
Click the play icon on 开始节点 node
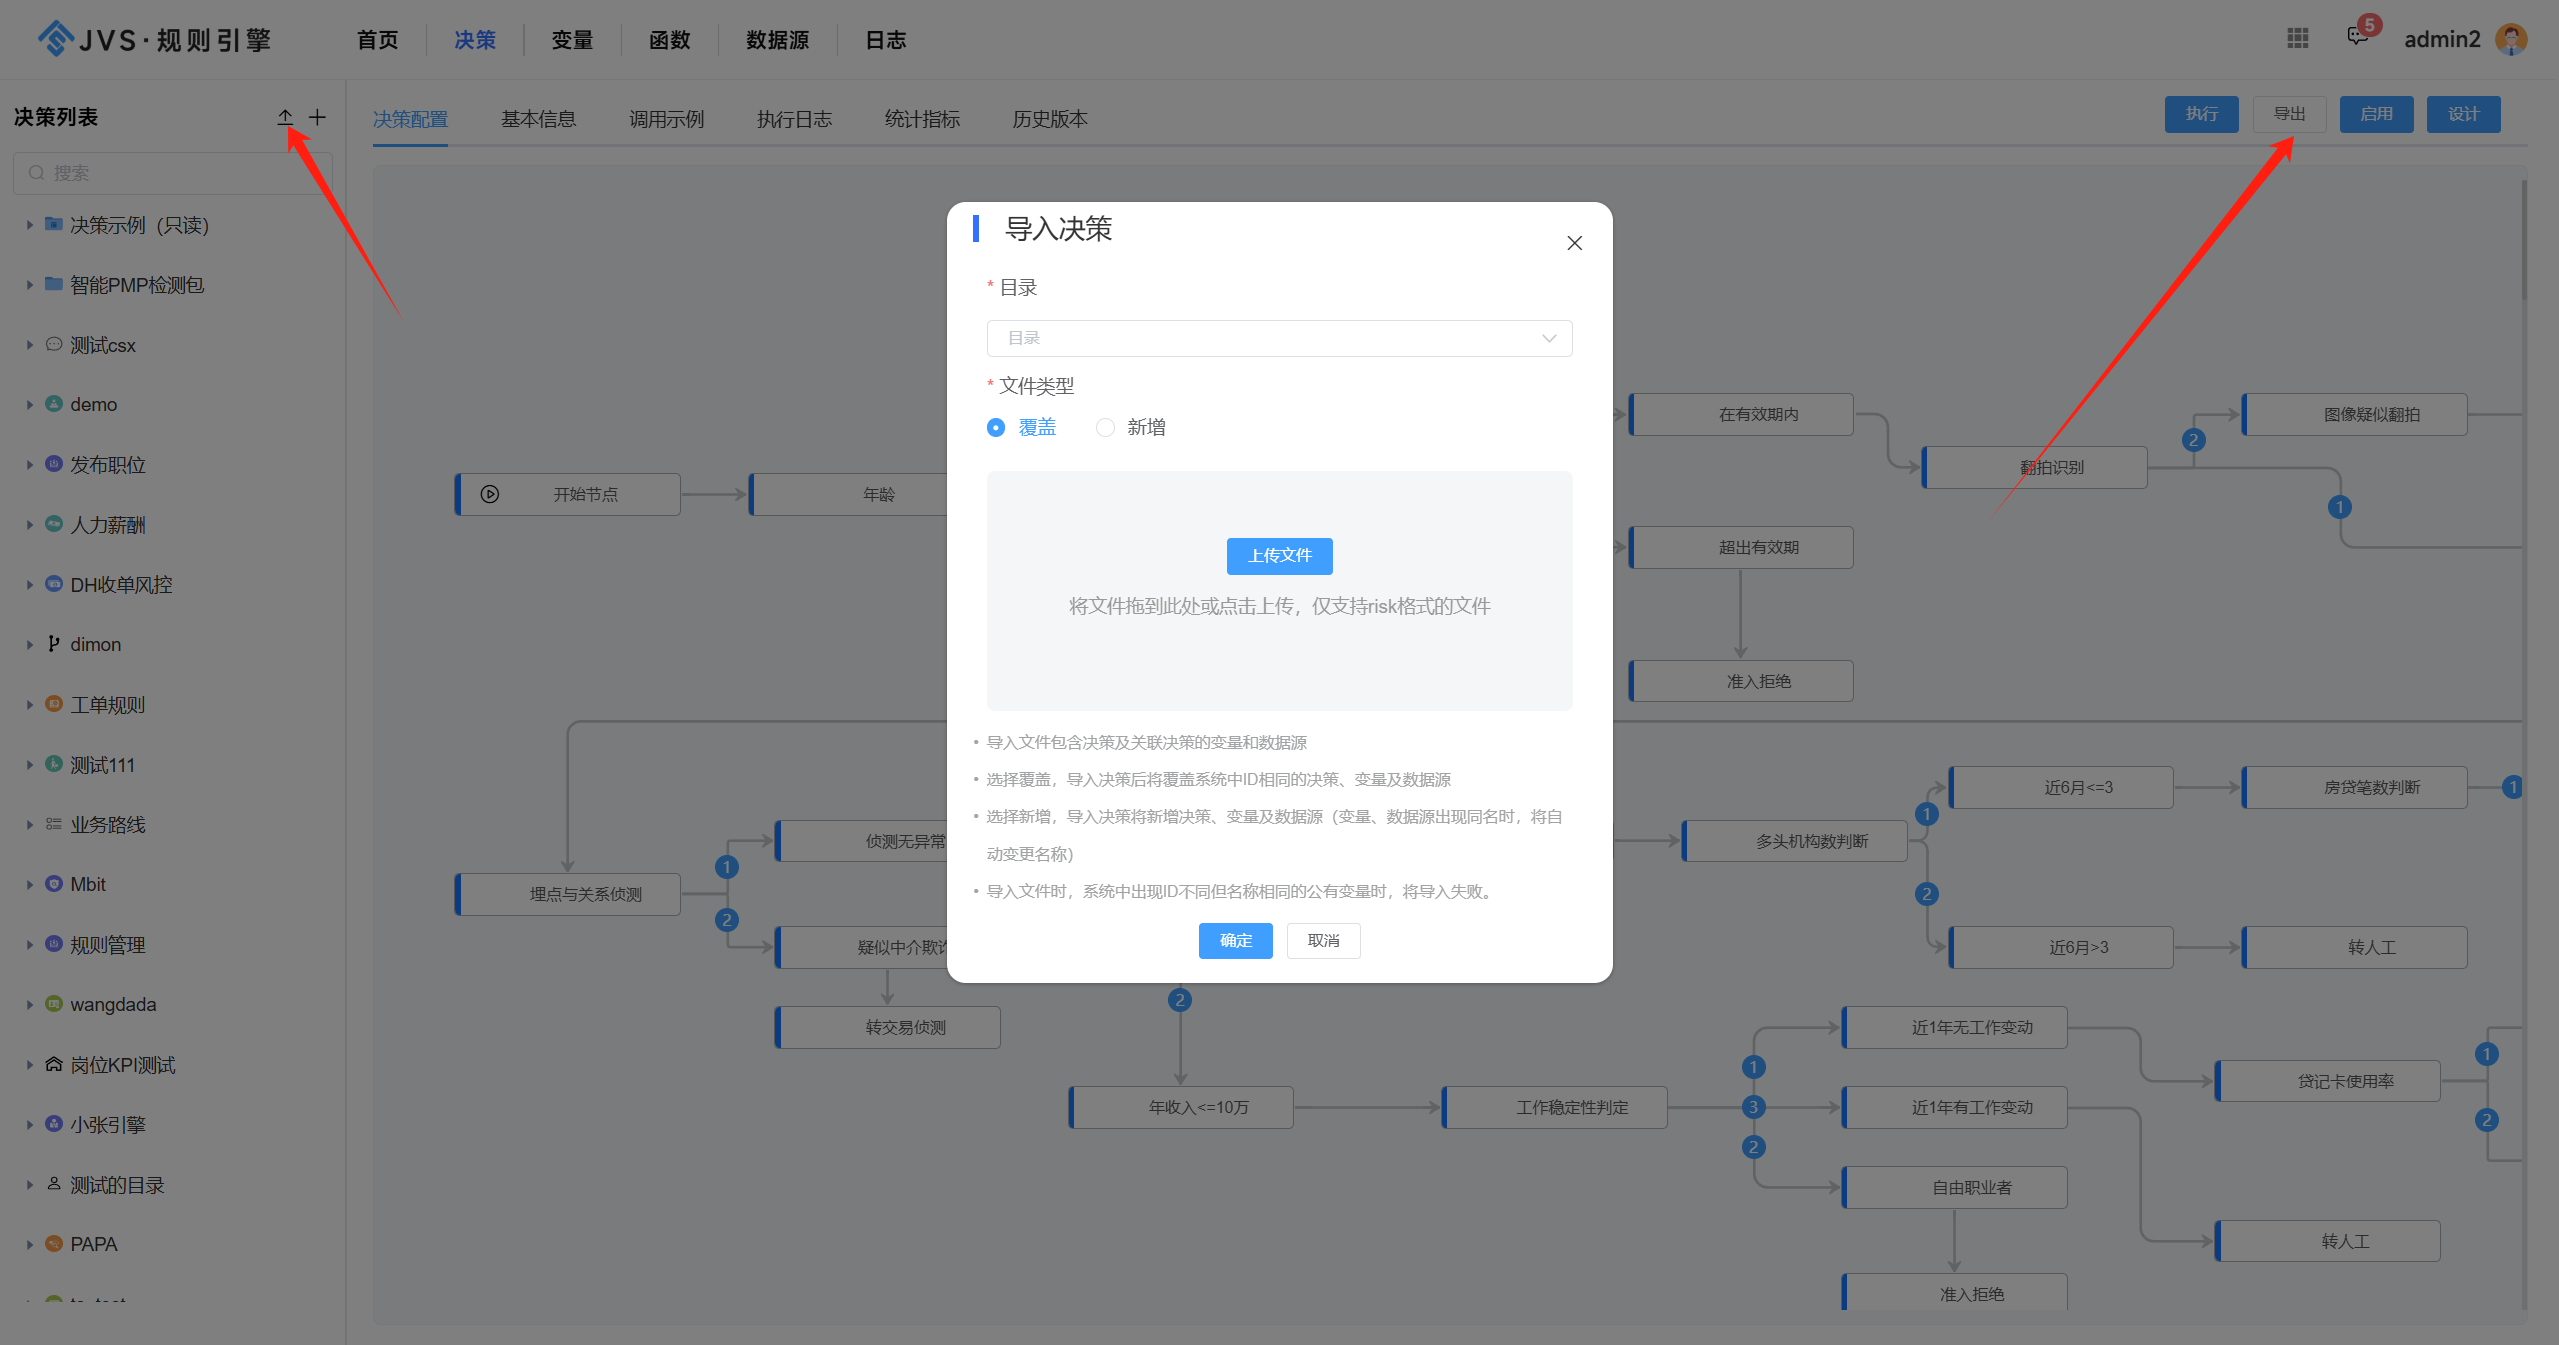pos(489,493)
